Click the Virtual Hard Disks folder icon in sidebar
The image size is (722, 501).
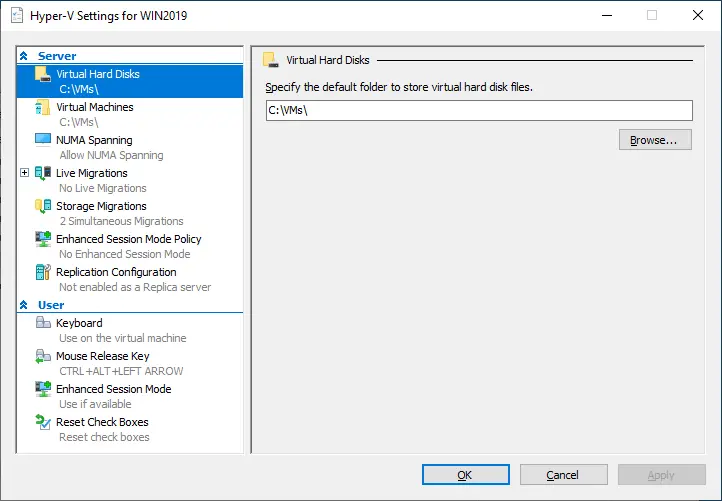43,74
